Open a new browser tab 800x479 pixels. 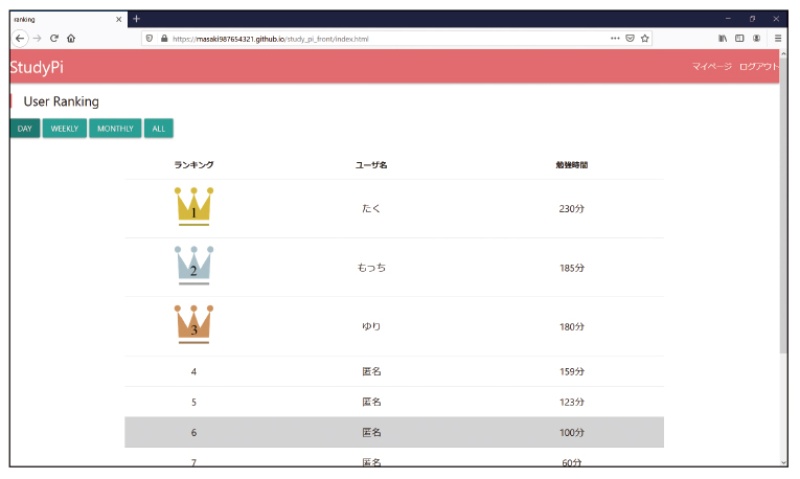pyautogui.click(x=137, y=19)
